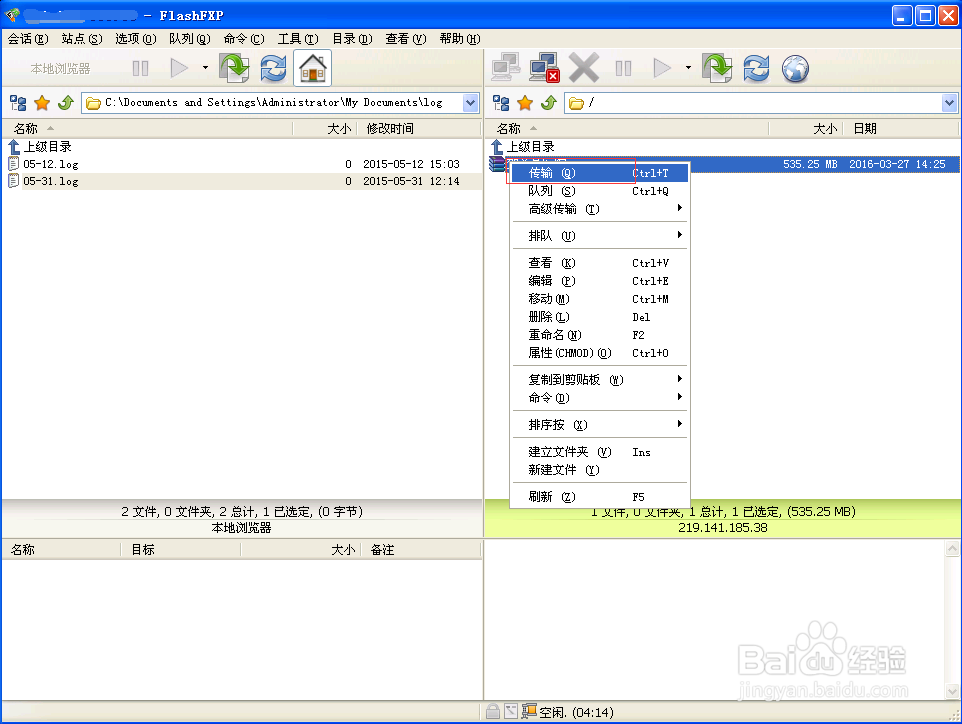
Task: Choose 重命名 in context menu
Action: tap(599, 334)
